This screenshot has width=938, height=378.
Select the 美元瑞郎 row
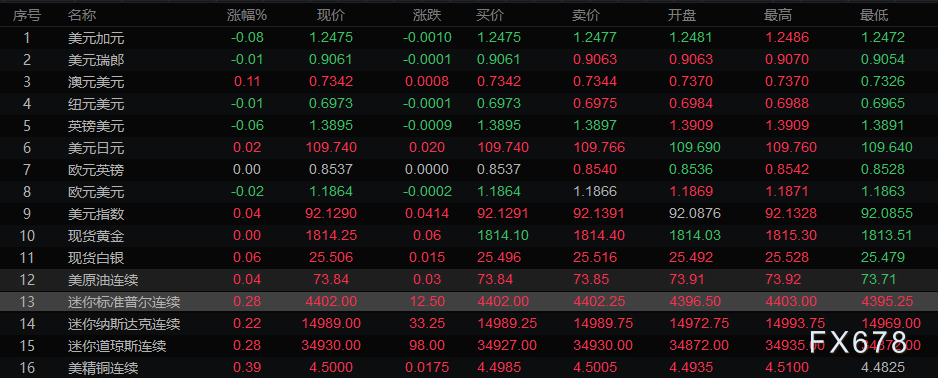[x=469, y=60]
